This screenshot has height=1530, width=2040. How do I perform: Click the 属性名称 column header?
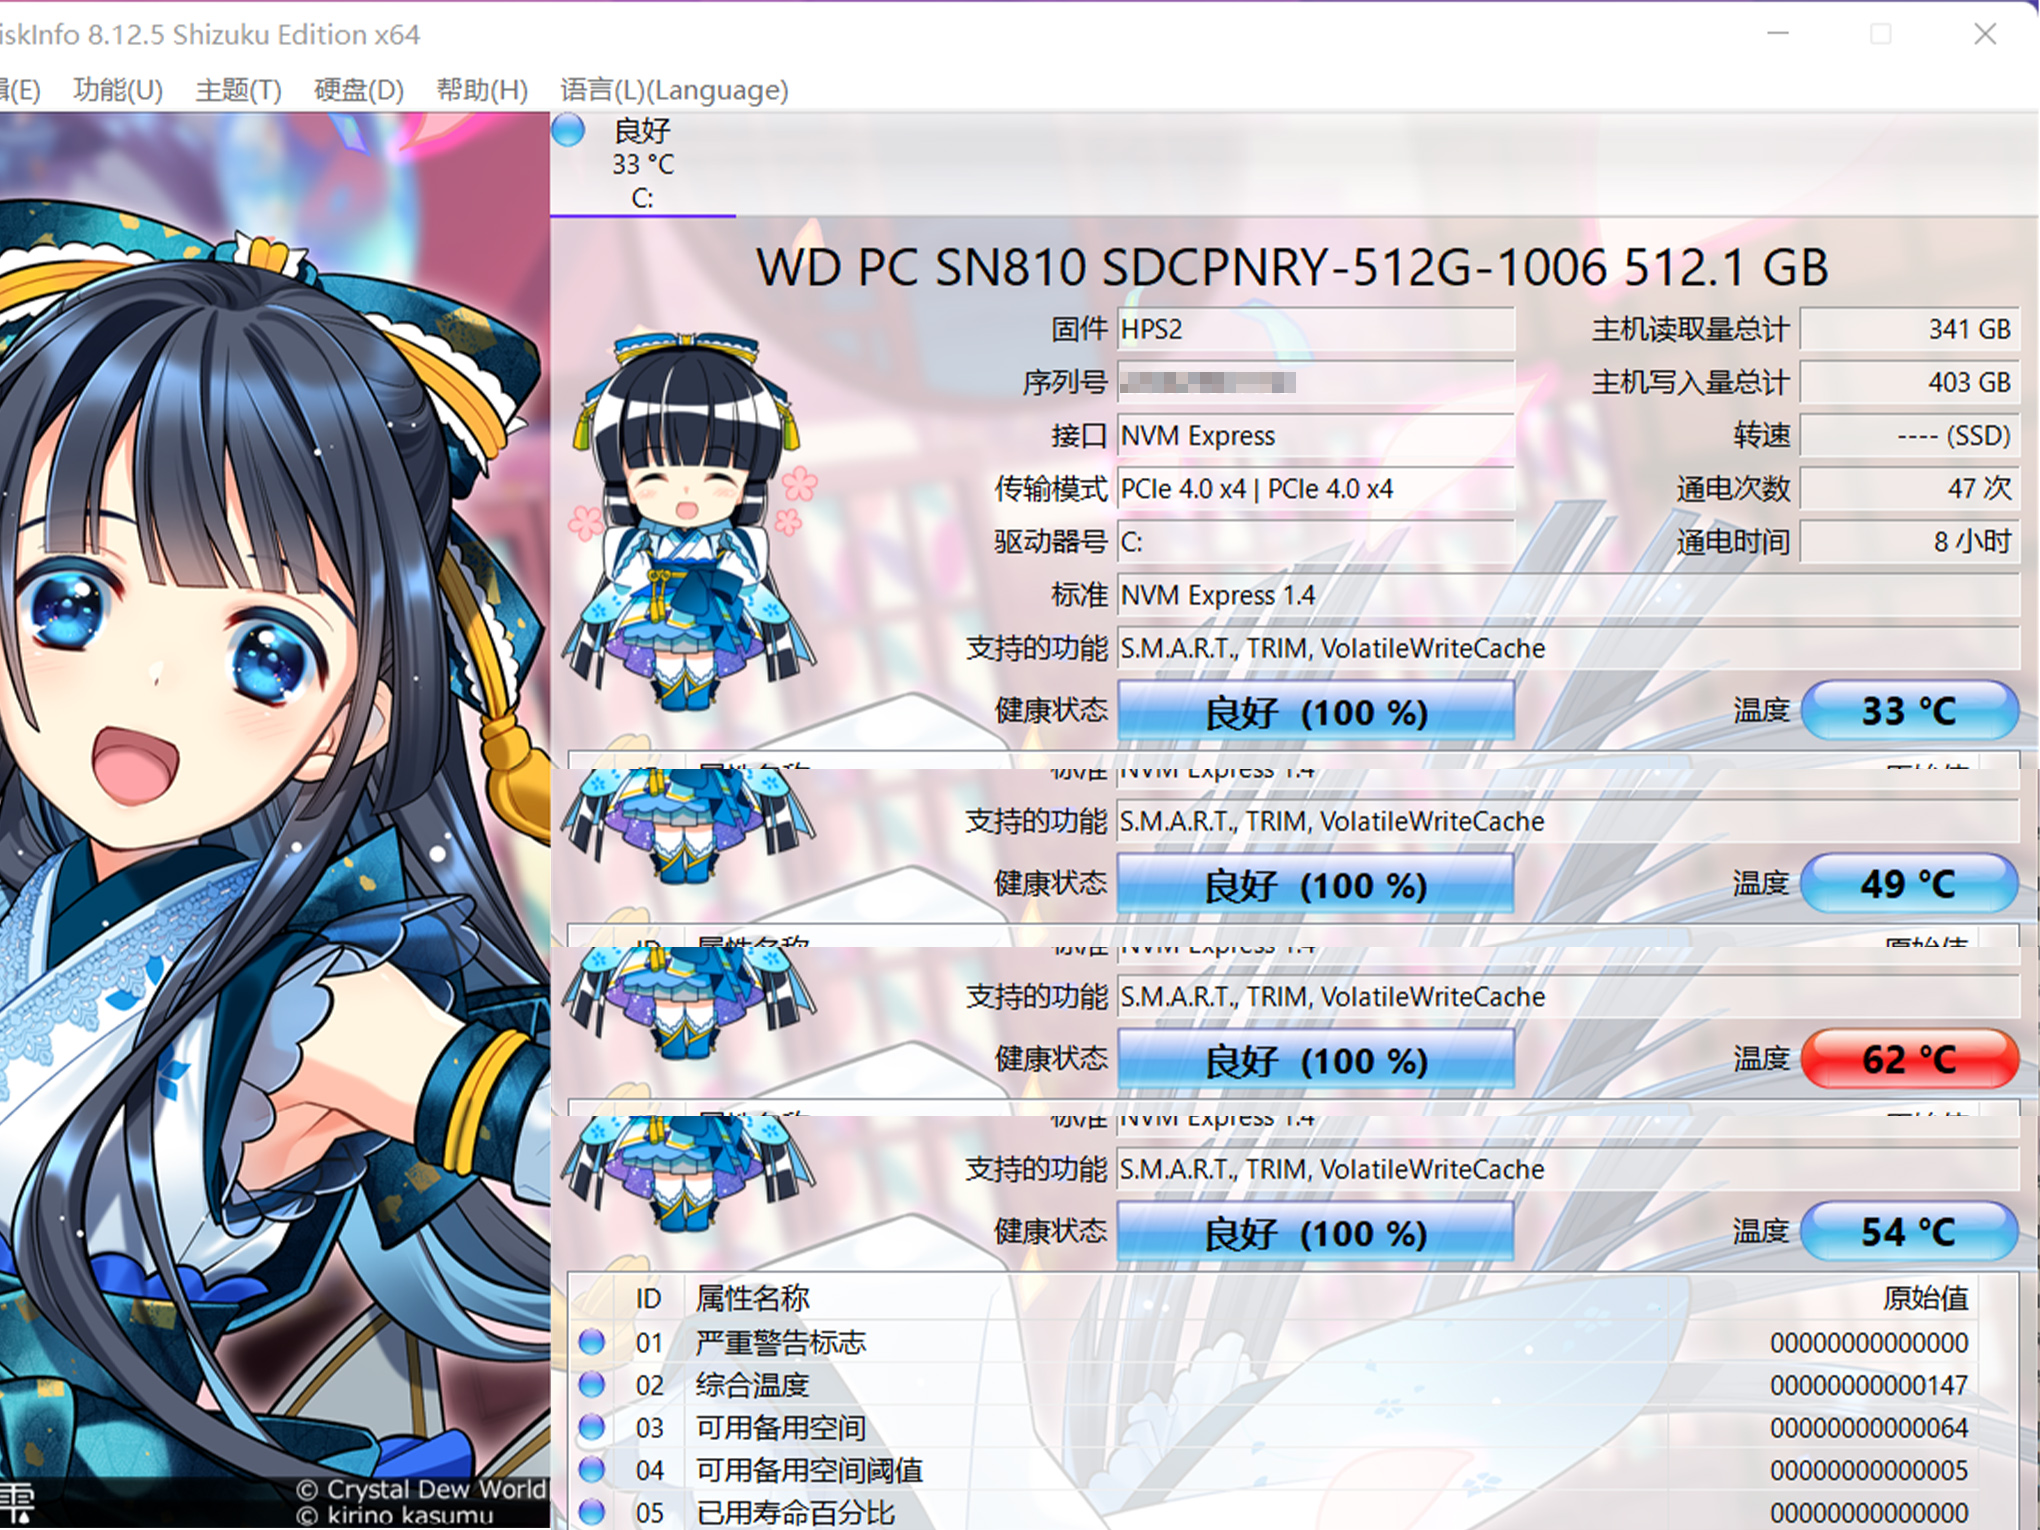tap(752, 1298)
